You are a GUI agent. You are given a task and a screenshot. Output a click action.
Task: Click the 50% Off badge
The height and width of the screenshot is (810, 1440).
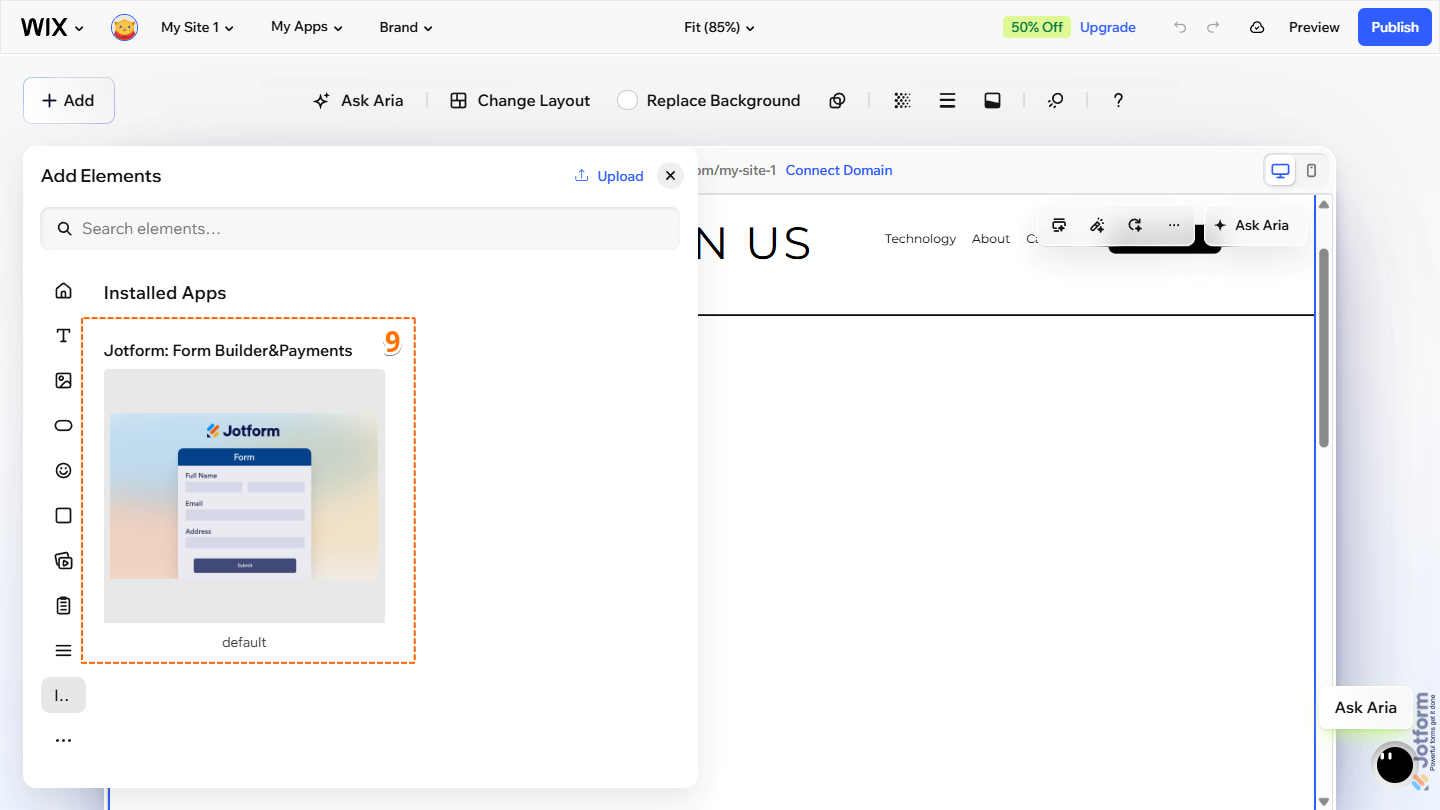1037,27
